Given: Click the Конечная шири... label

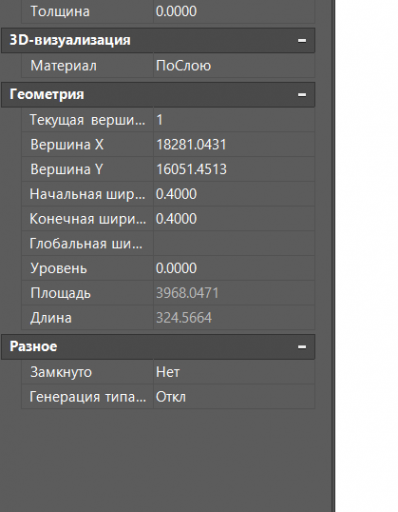Looking at the screenshot, I should [x=88, y=219].
